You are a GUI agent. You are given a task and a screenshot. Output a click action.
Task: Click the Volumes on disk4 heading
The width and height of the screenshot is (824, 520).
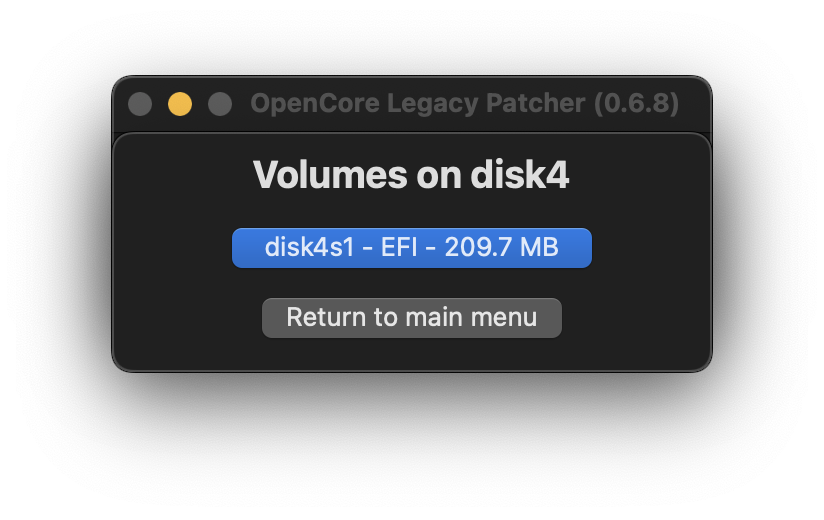pyautogui.click(x=411, y=175)
